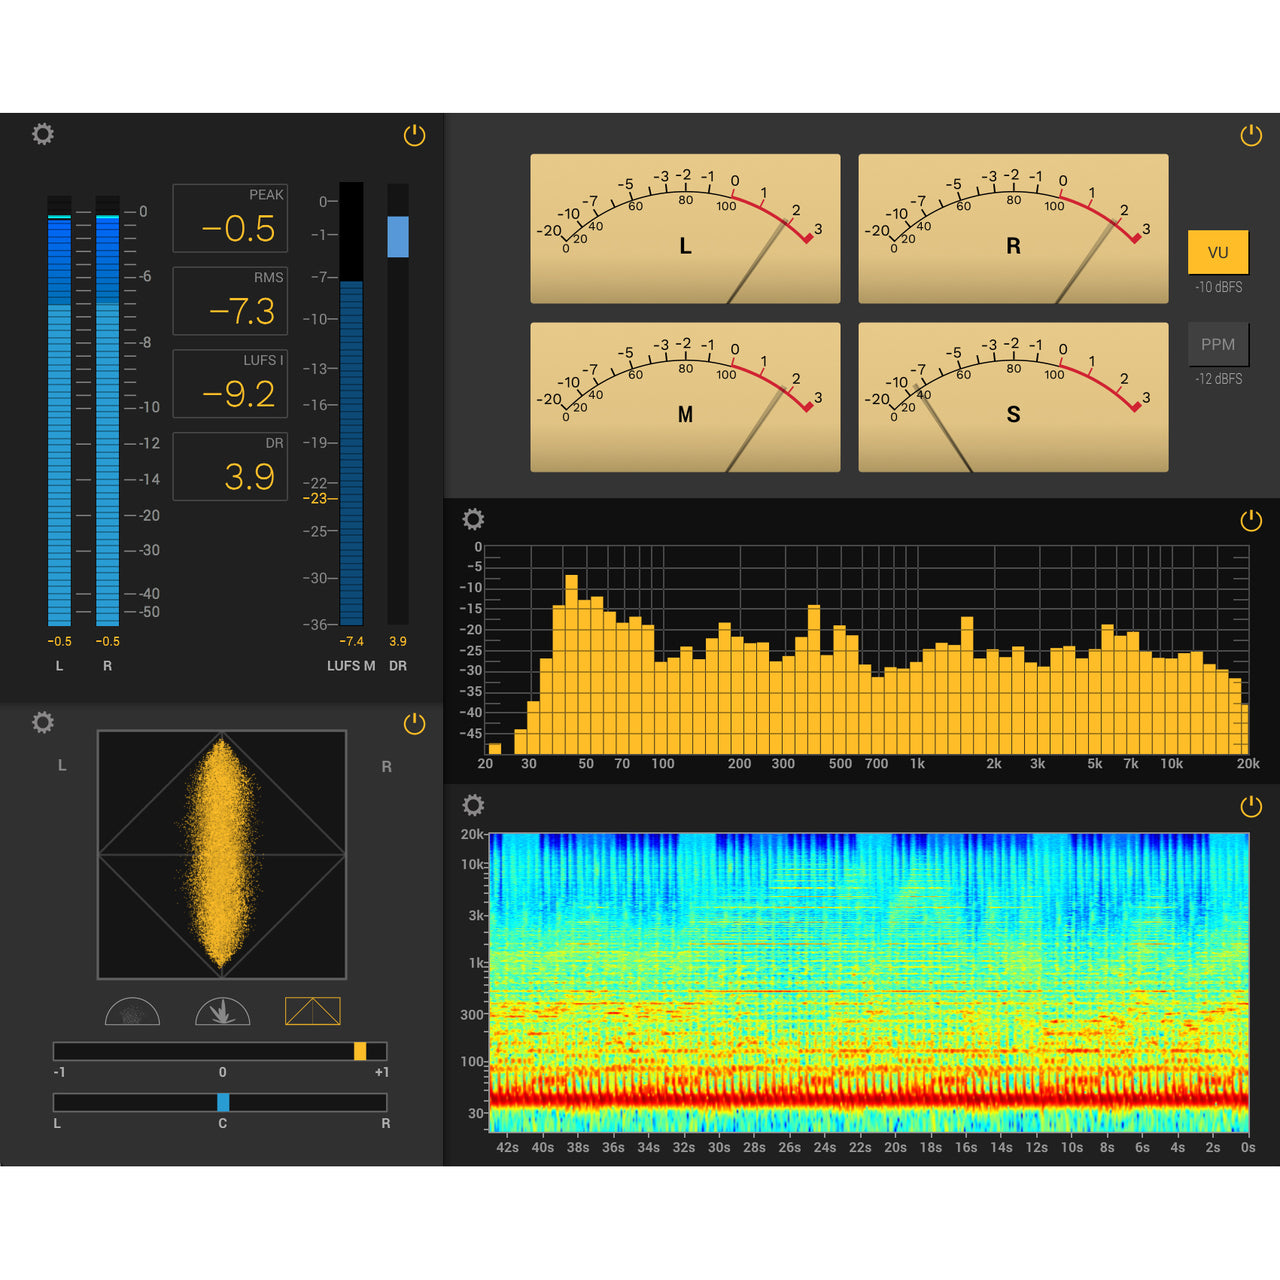
Task: Select the energy-flower goniometer display mode icon
Action: click(221, 1011)
